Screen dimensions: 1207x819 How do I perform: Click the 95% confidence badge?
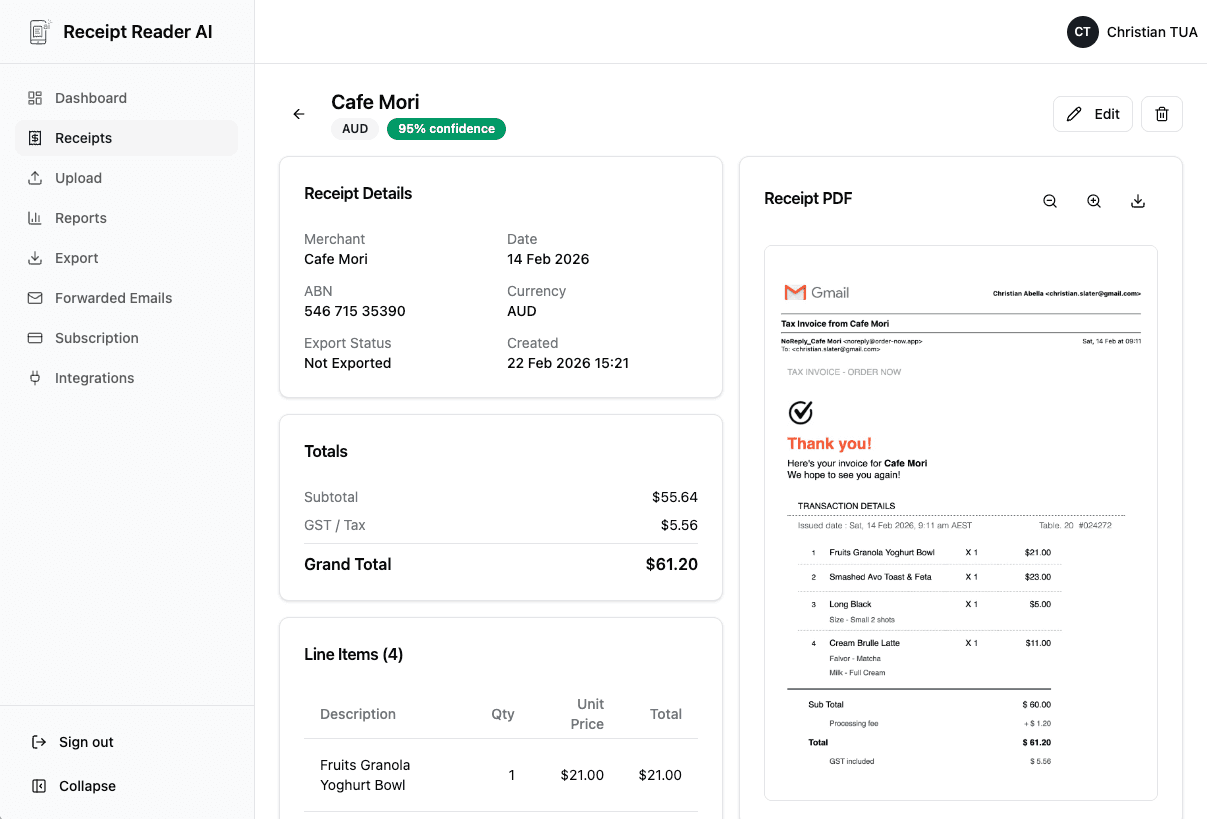446,128
